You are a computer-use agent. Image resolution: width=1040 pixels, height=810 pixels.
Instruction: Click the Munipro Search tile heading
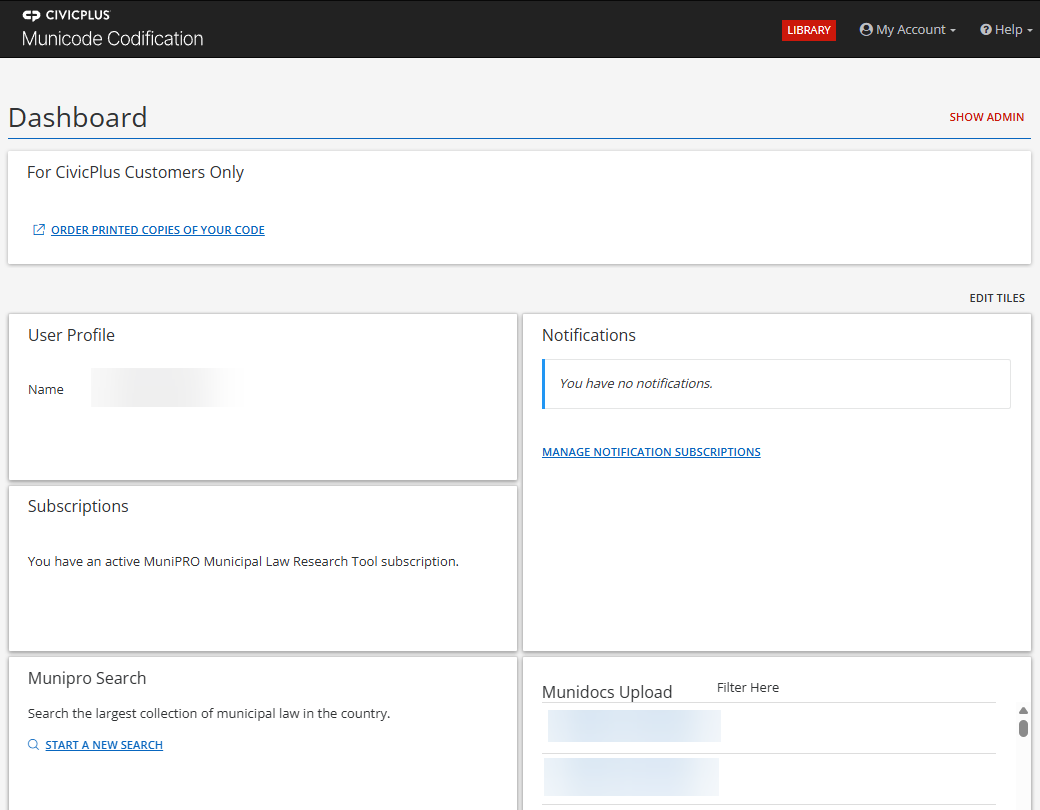[x=87, y=678]
